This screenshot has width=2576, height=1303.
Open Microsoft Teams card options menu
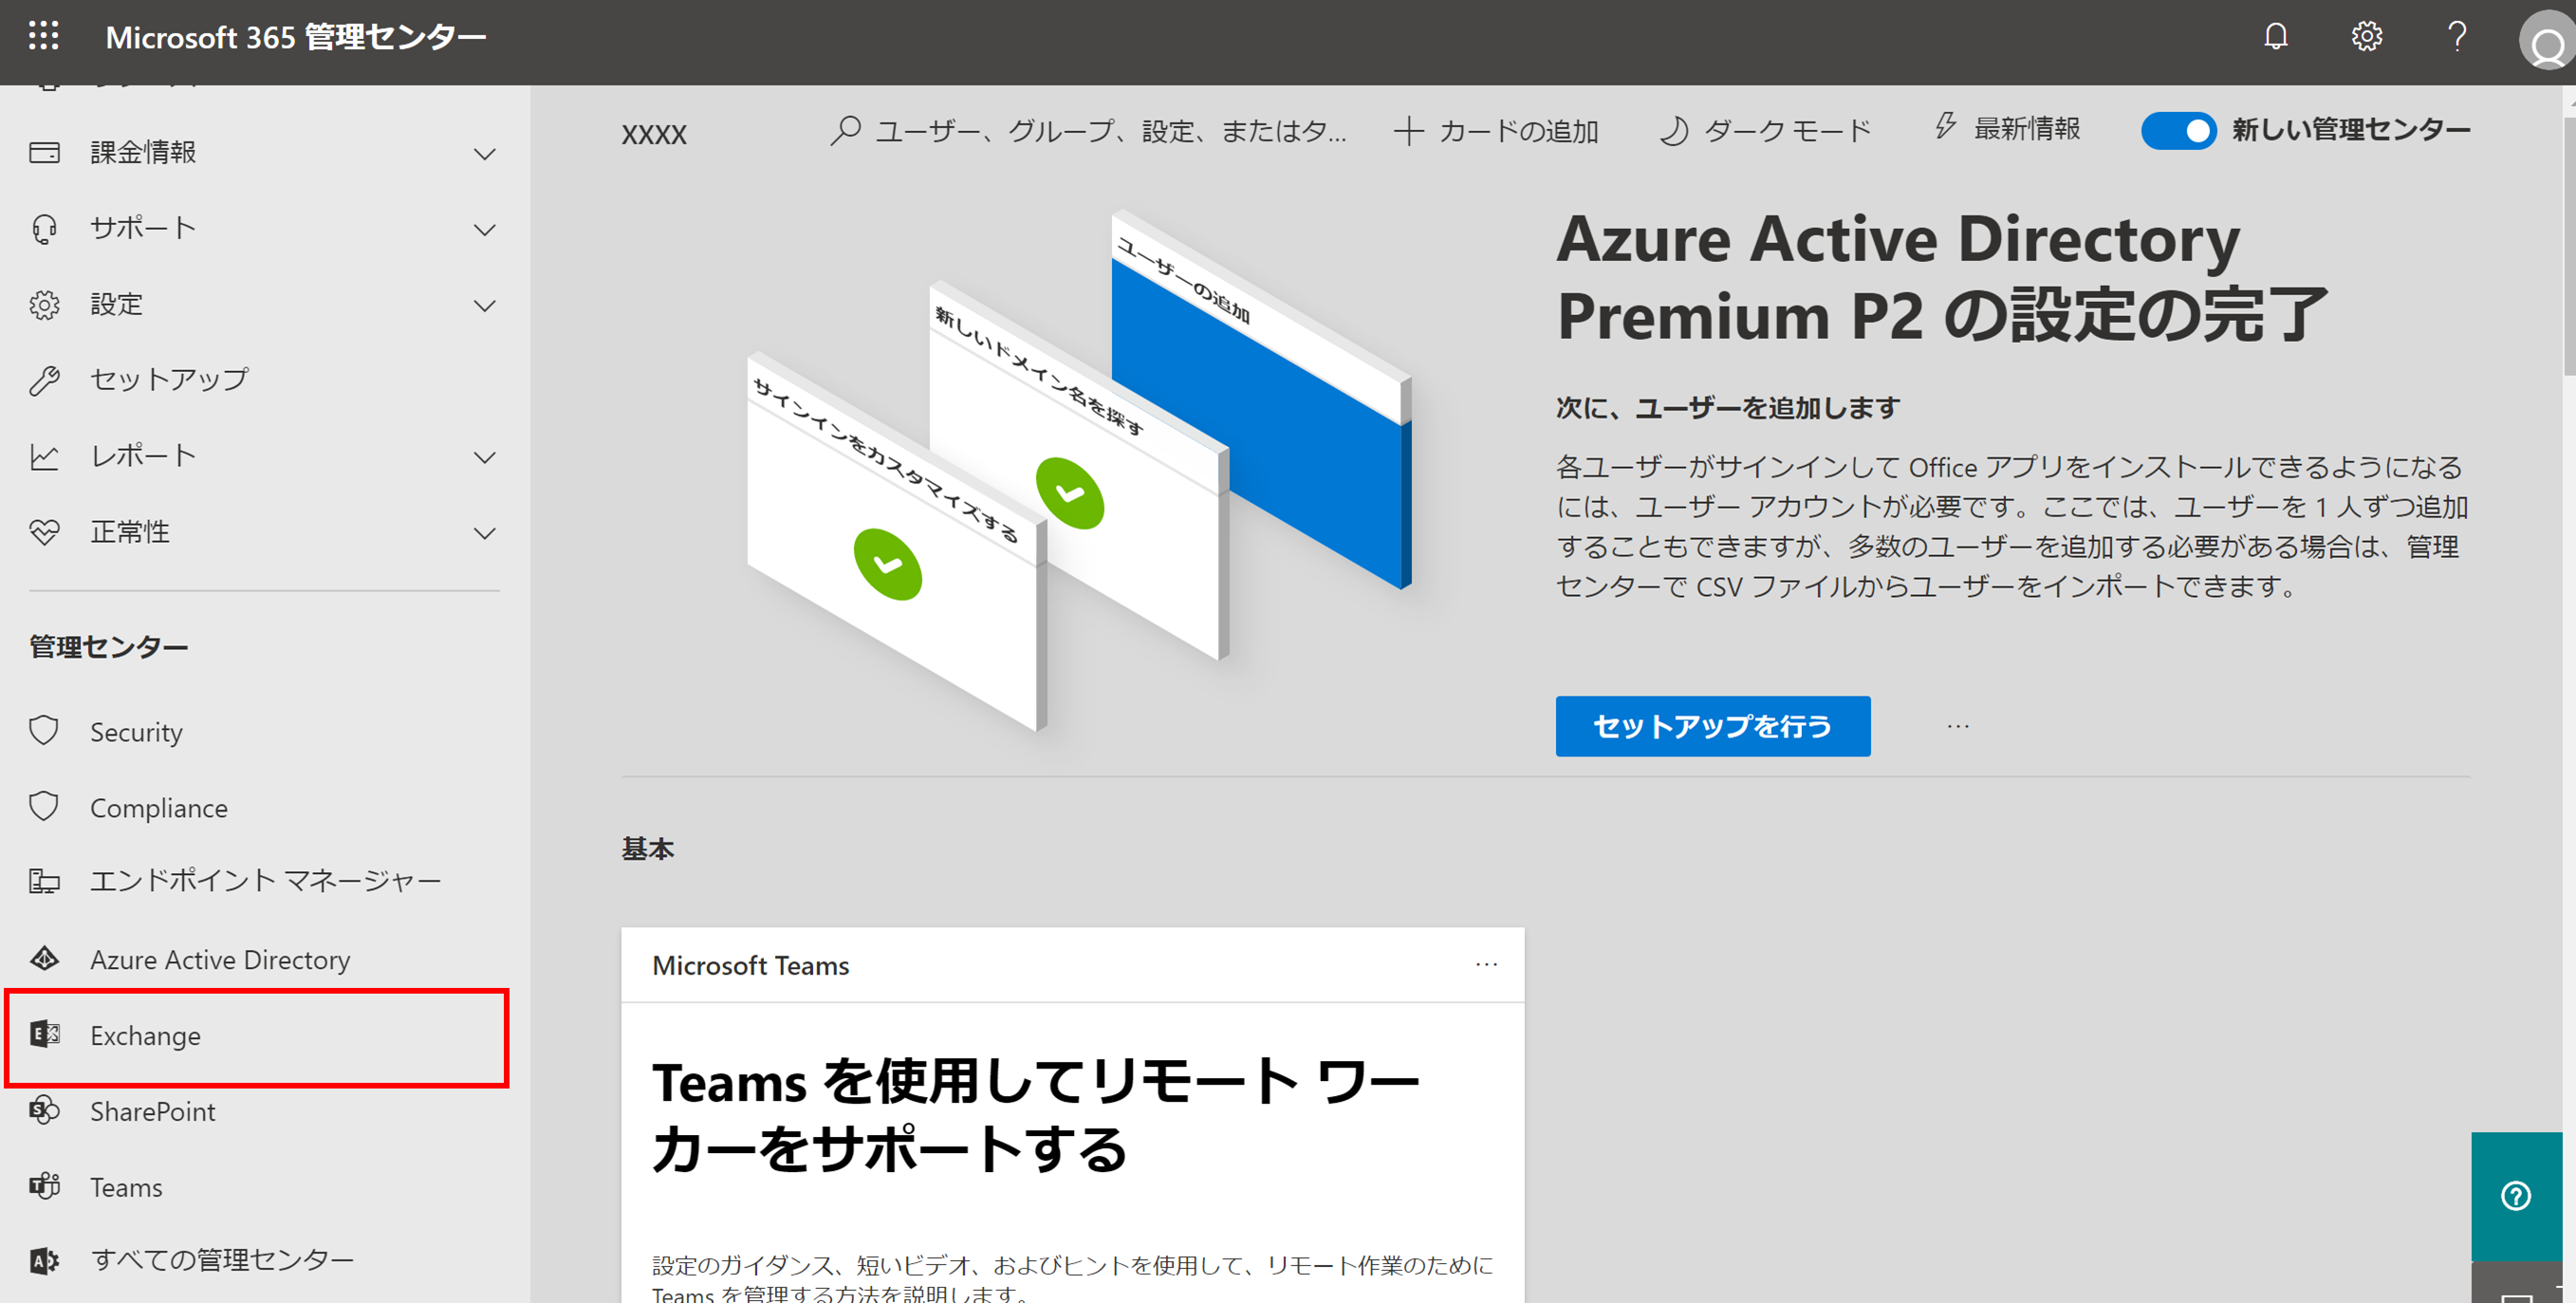point(1486,965)
